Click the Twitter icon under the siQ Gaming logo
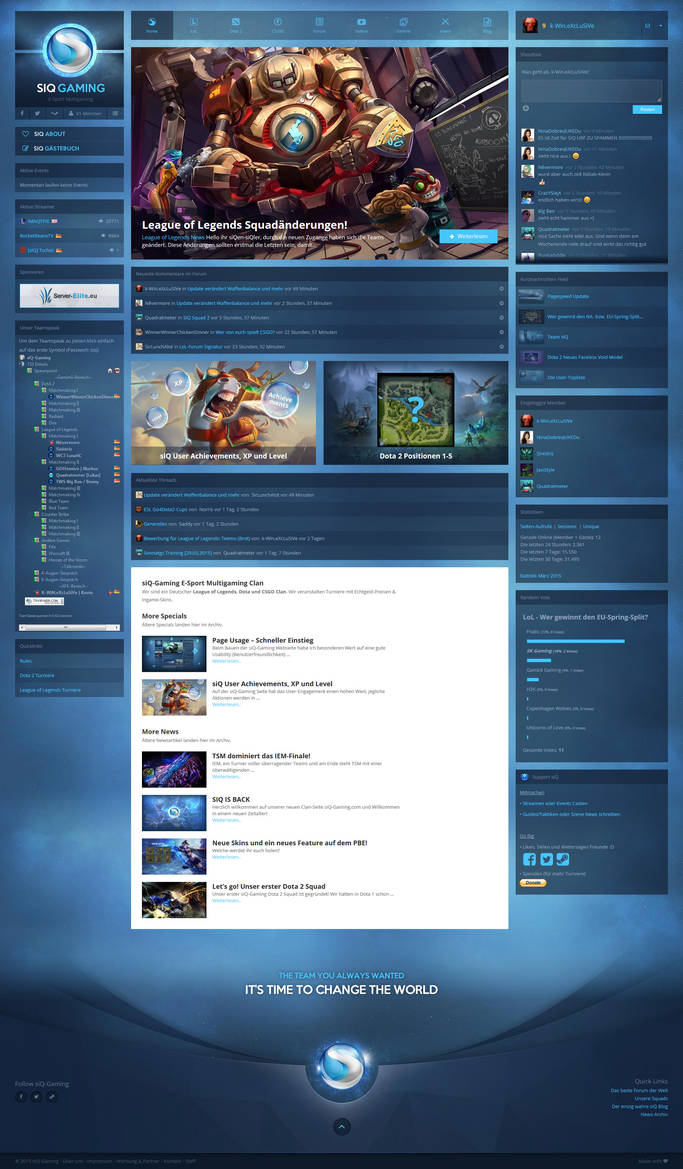The width and height of the screenshot is (683, 1169). tap(37, 113)
